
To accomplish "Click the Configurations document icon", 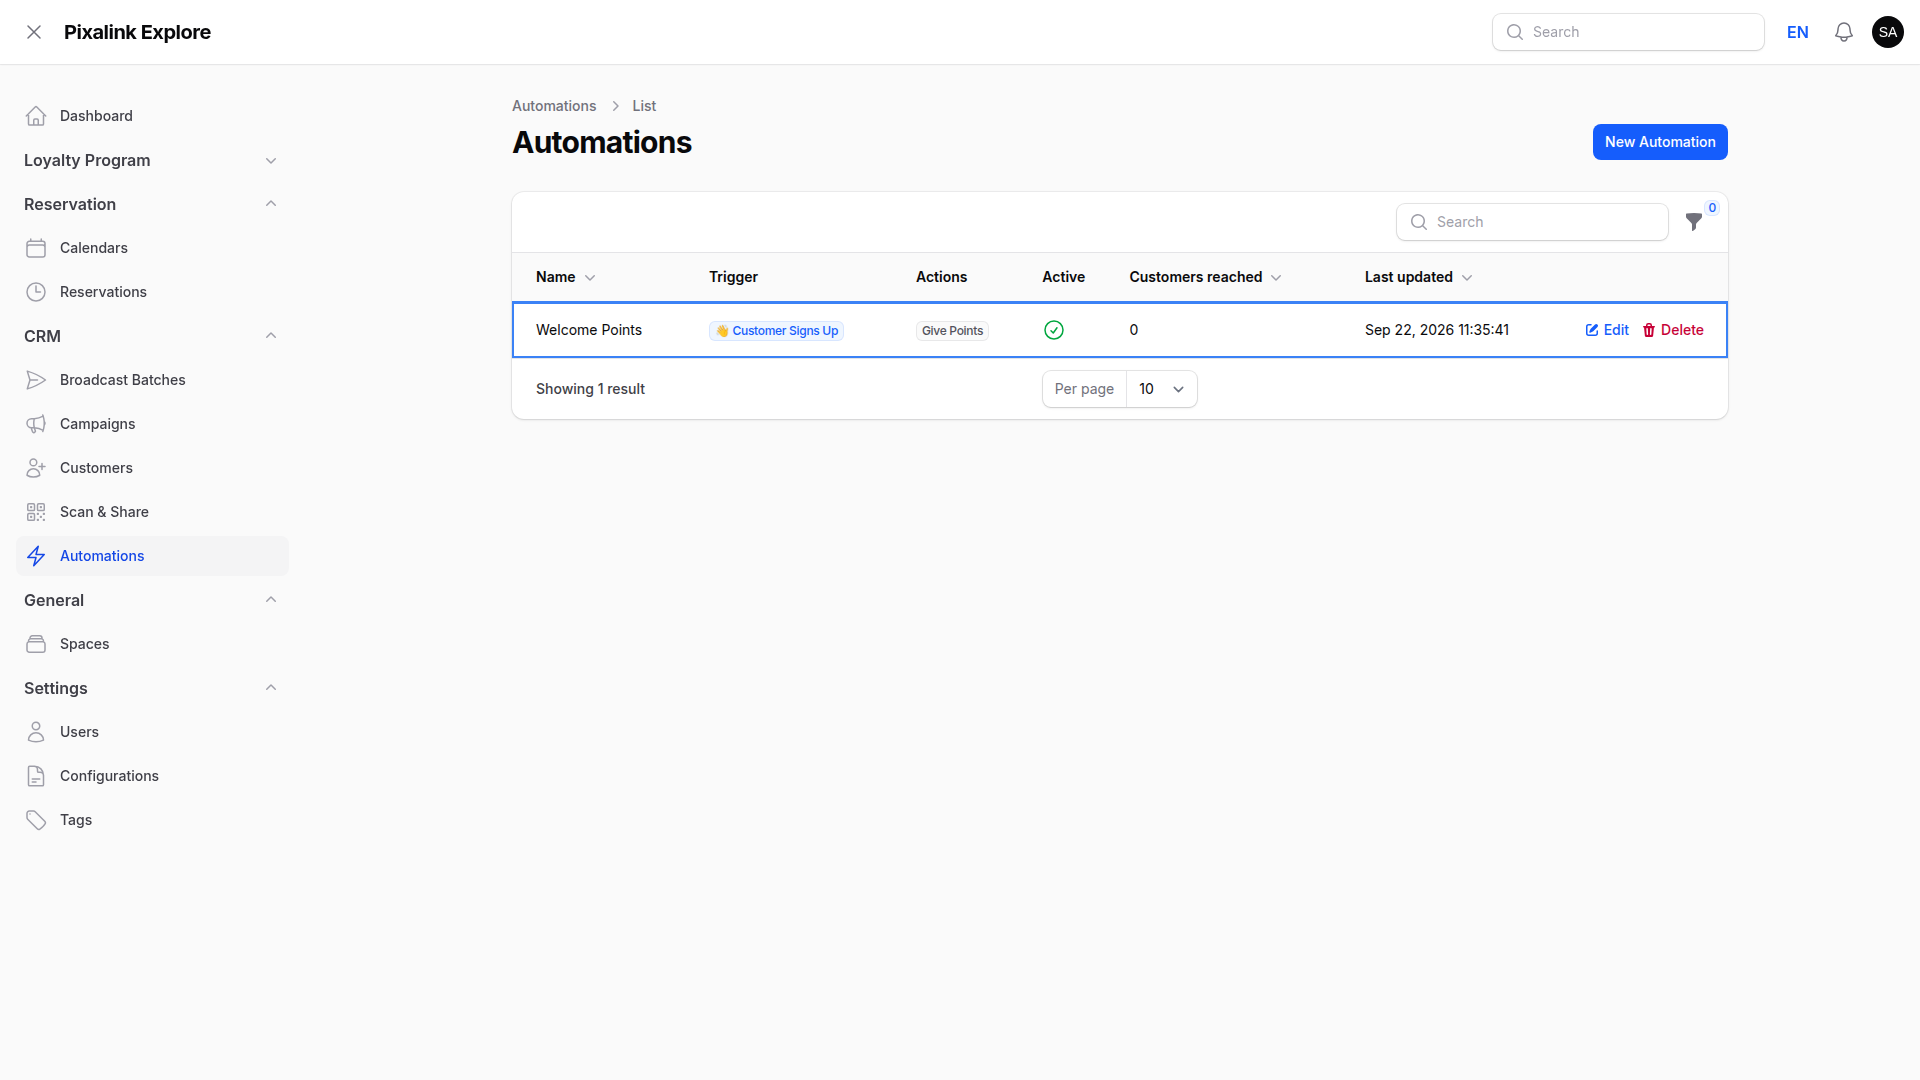I will 36,776.
